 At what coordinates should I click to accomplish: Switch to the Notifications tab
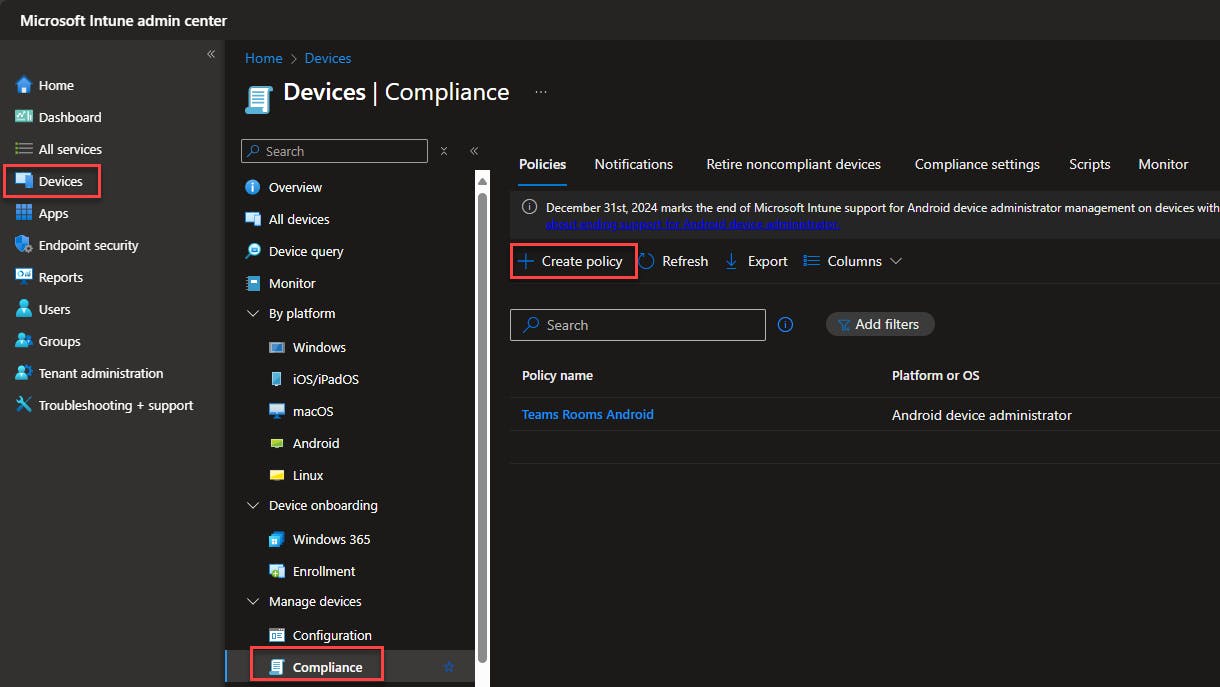pos(633,164)
